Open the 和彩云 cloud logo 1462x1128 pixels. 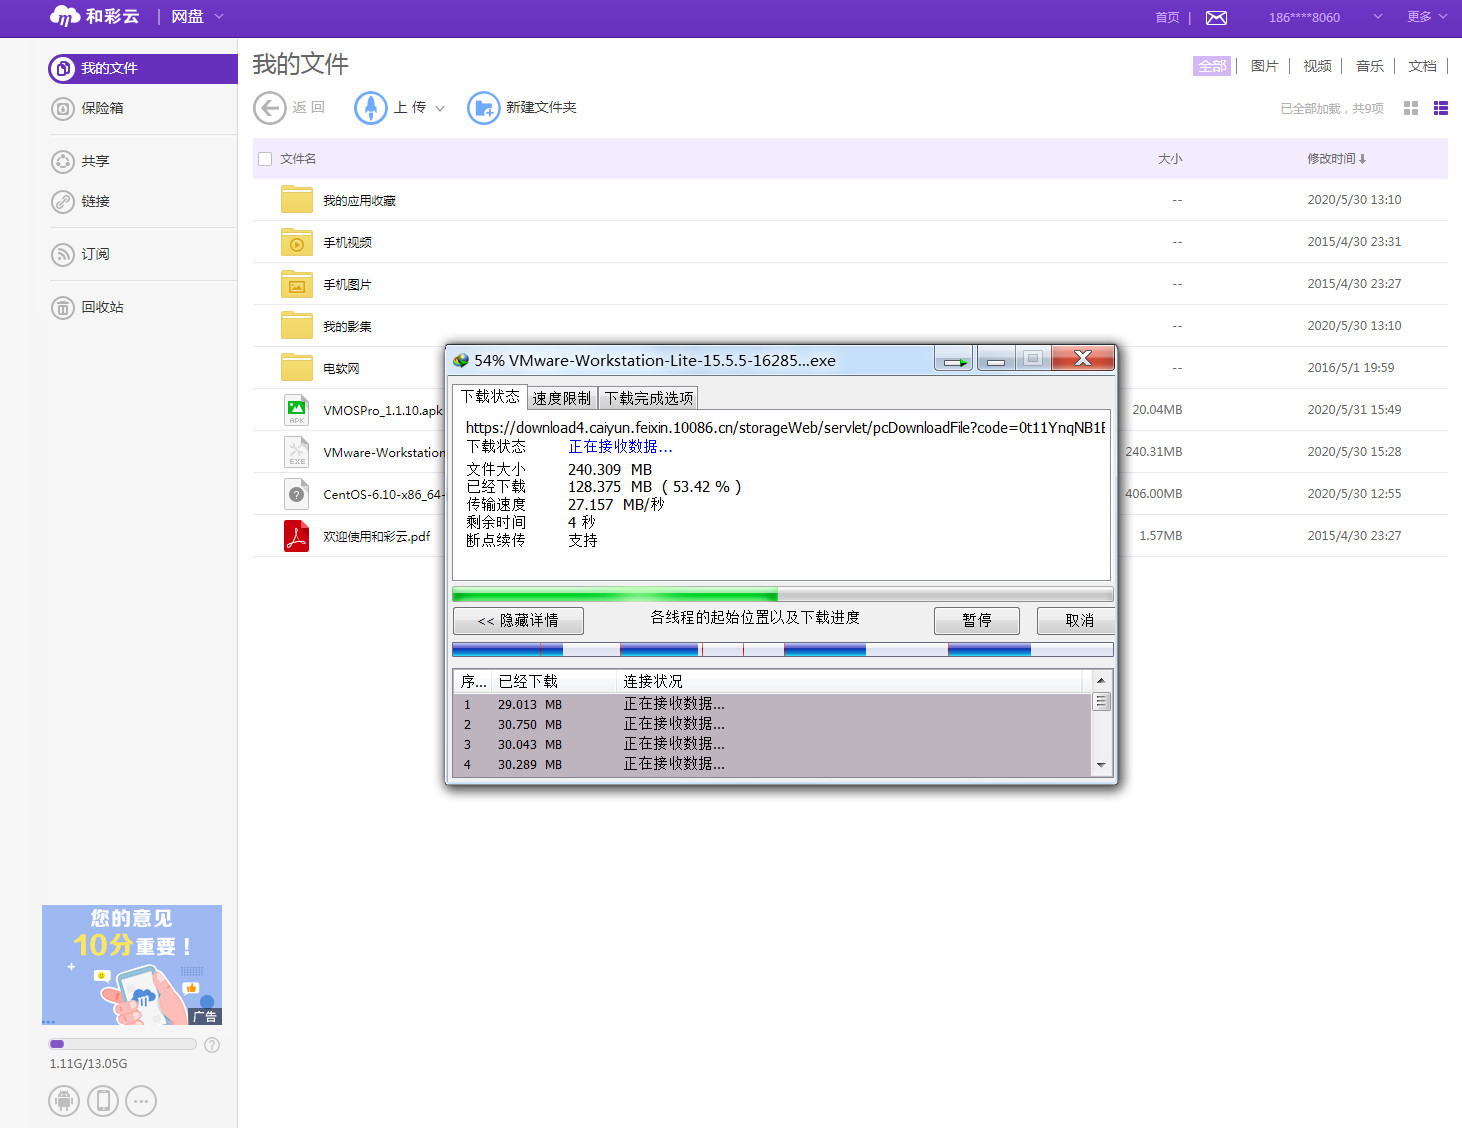(x=94, y=16)
